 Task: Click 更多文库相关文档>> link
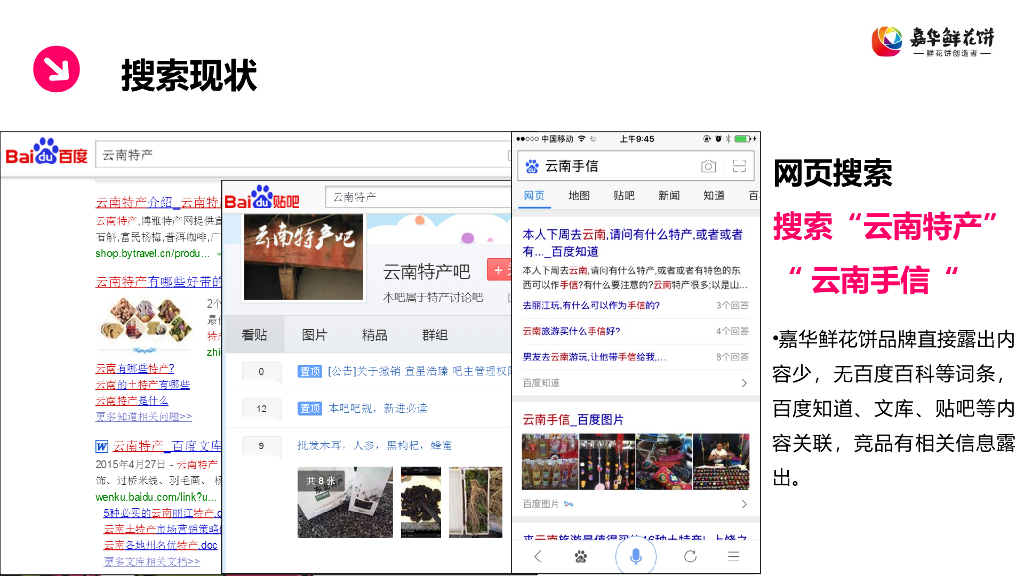tap(152, 561)
